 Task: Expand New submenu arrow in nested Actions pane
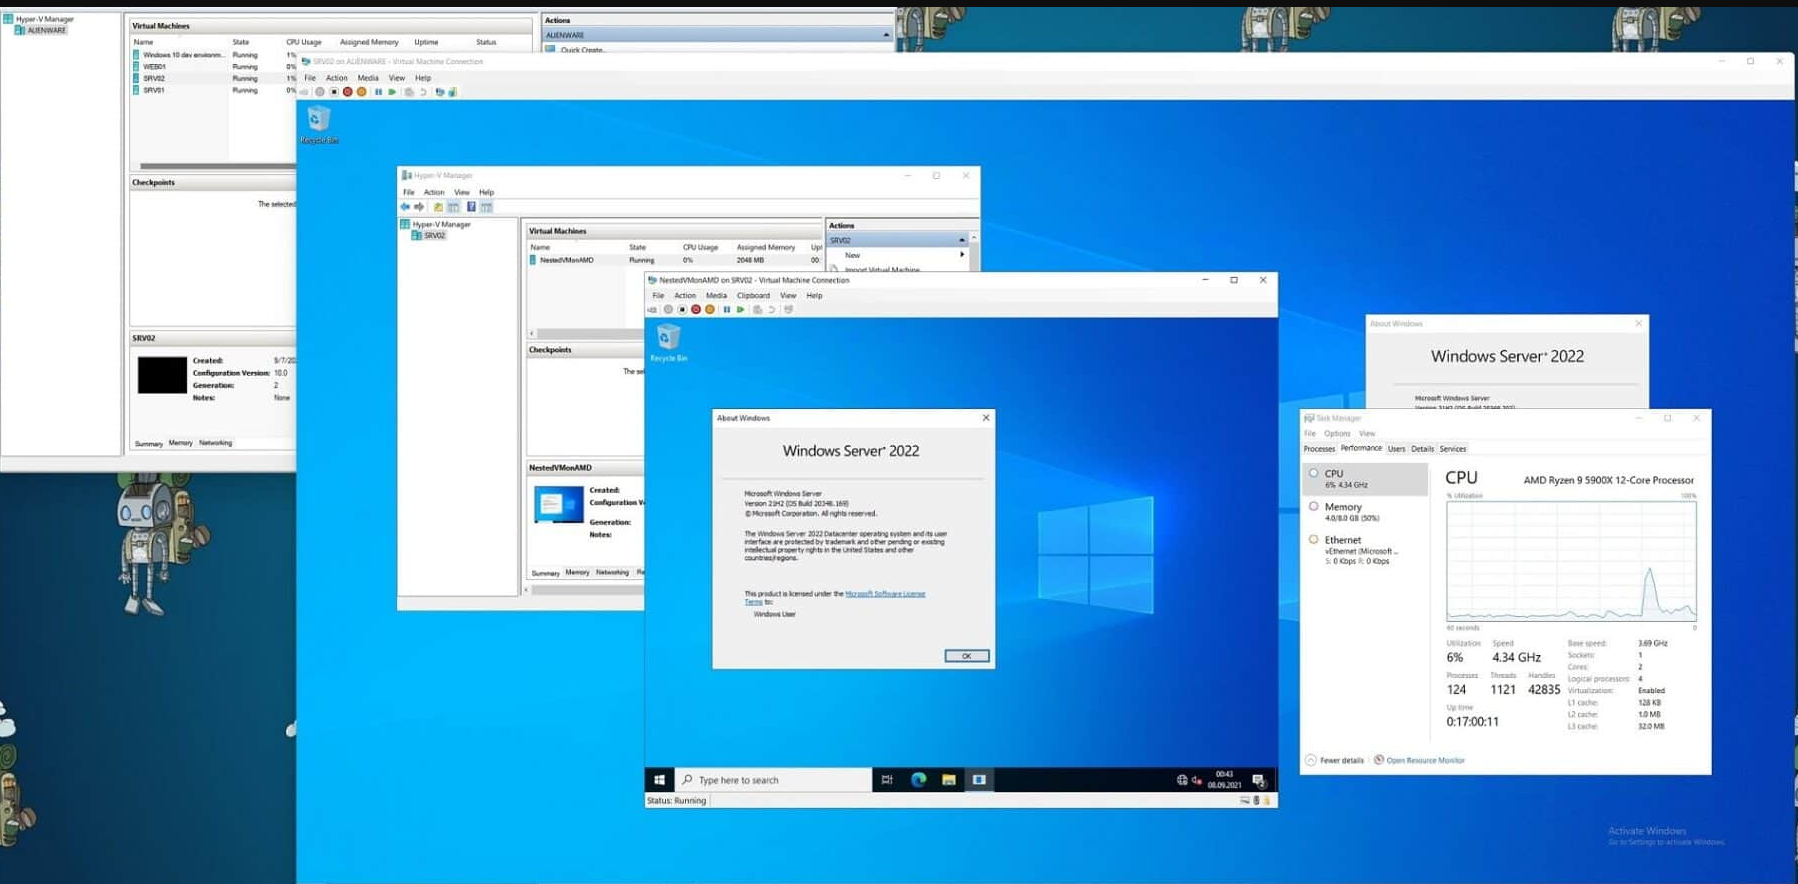962,255
